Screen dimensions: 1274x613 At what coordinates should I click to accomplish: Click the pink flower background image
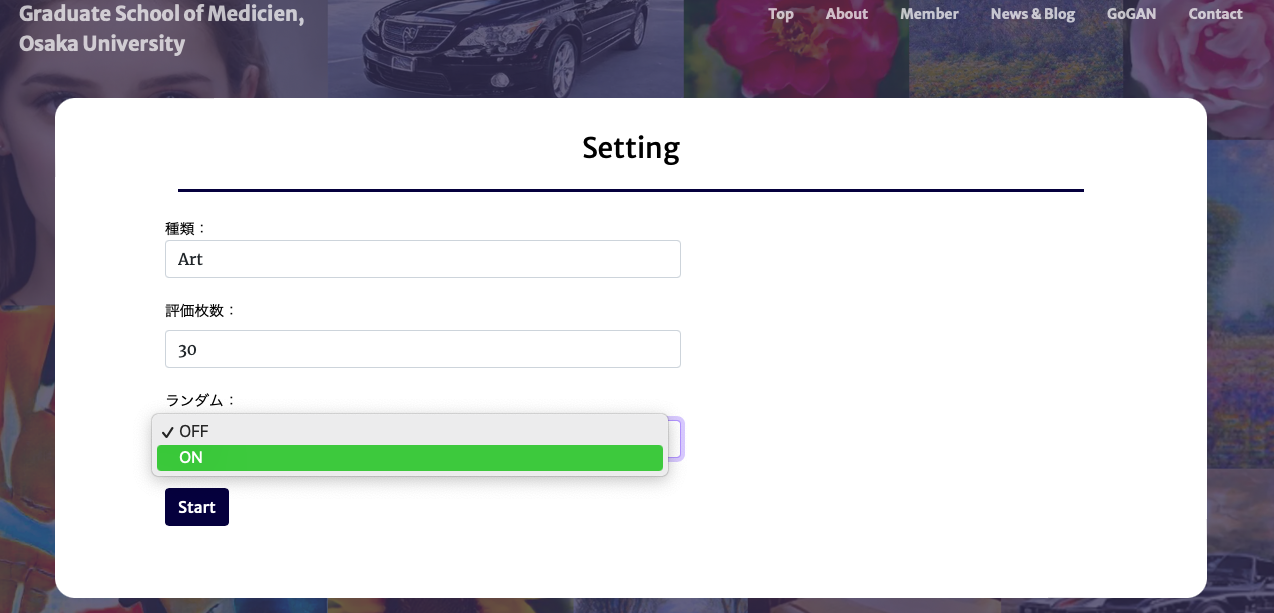click(x=797, y=49)
